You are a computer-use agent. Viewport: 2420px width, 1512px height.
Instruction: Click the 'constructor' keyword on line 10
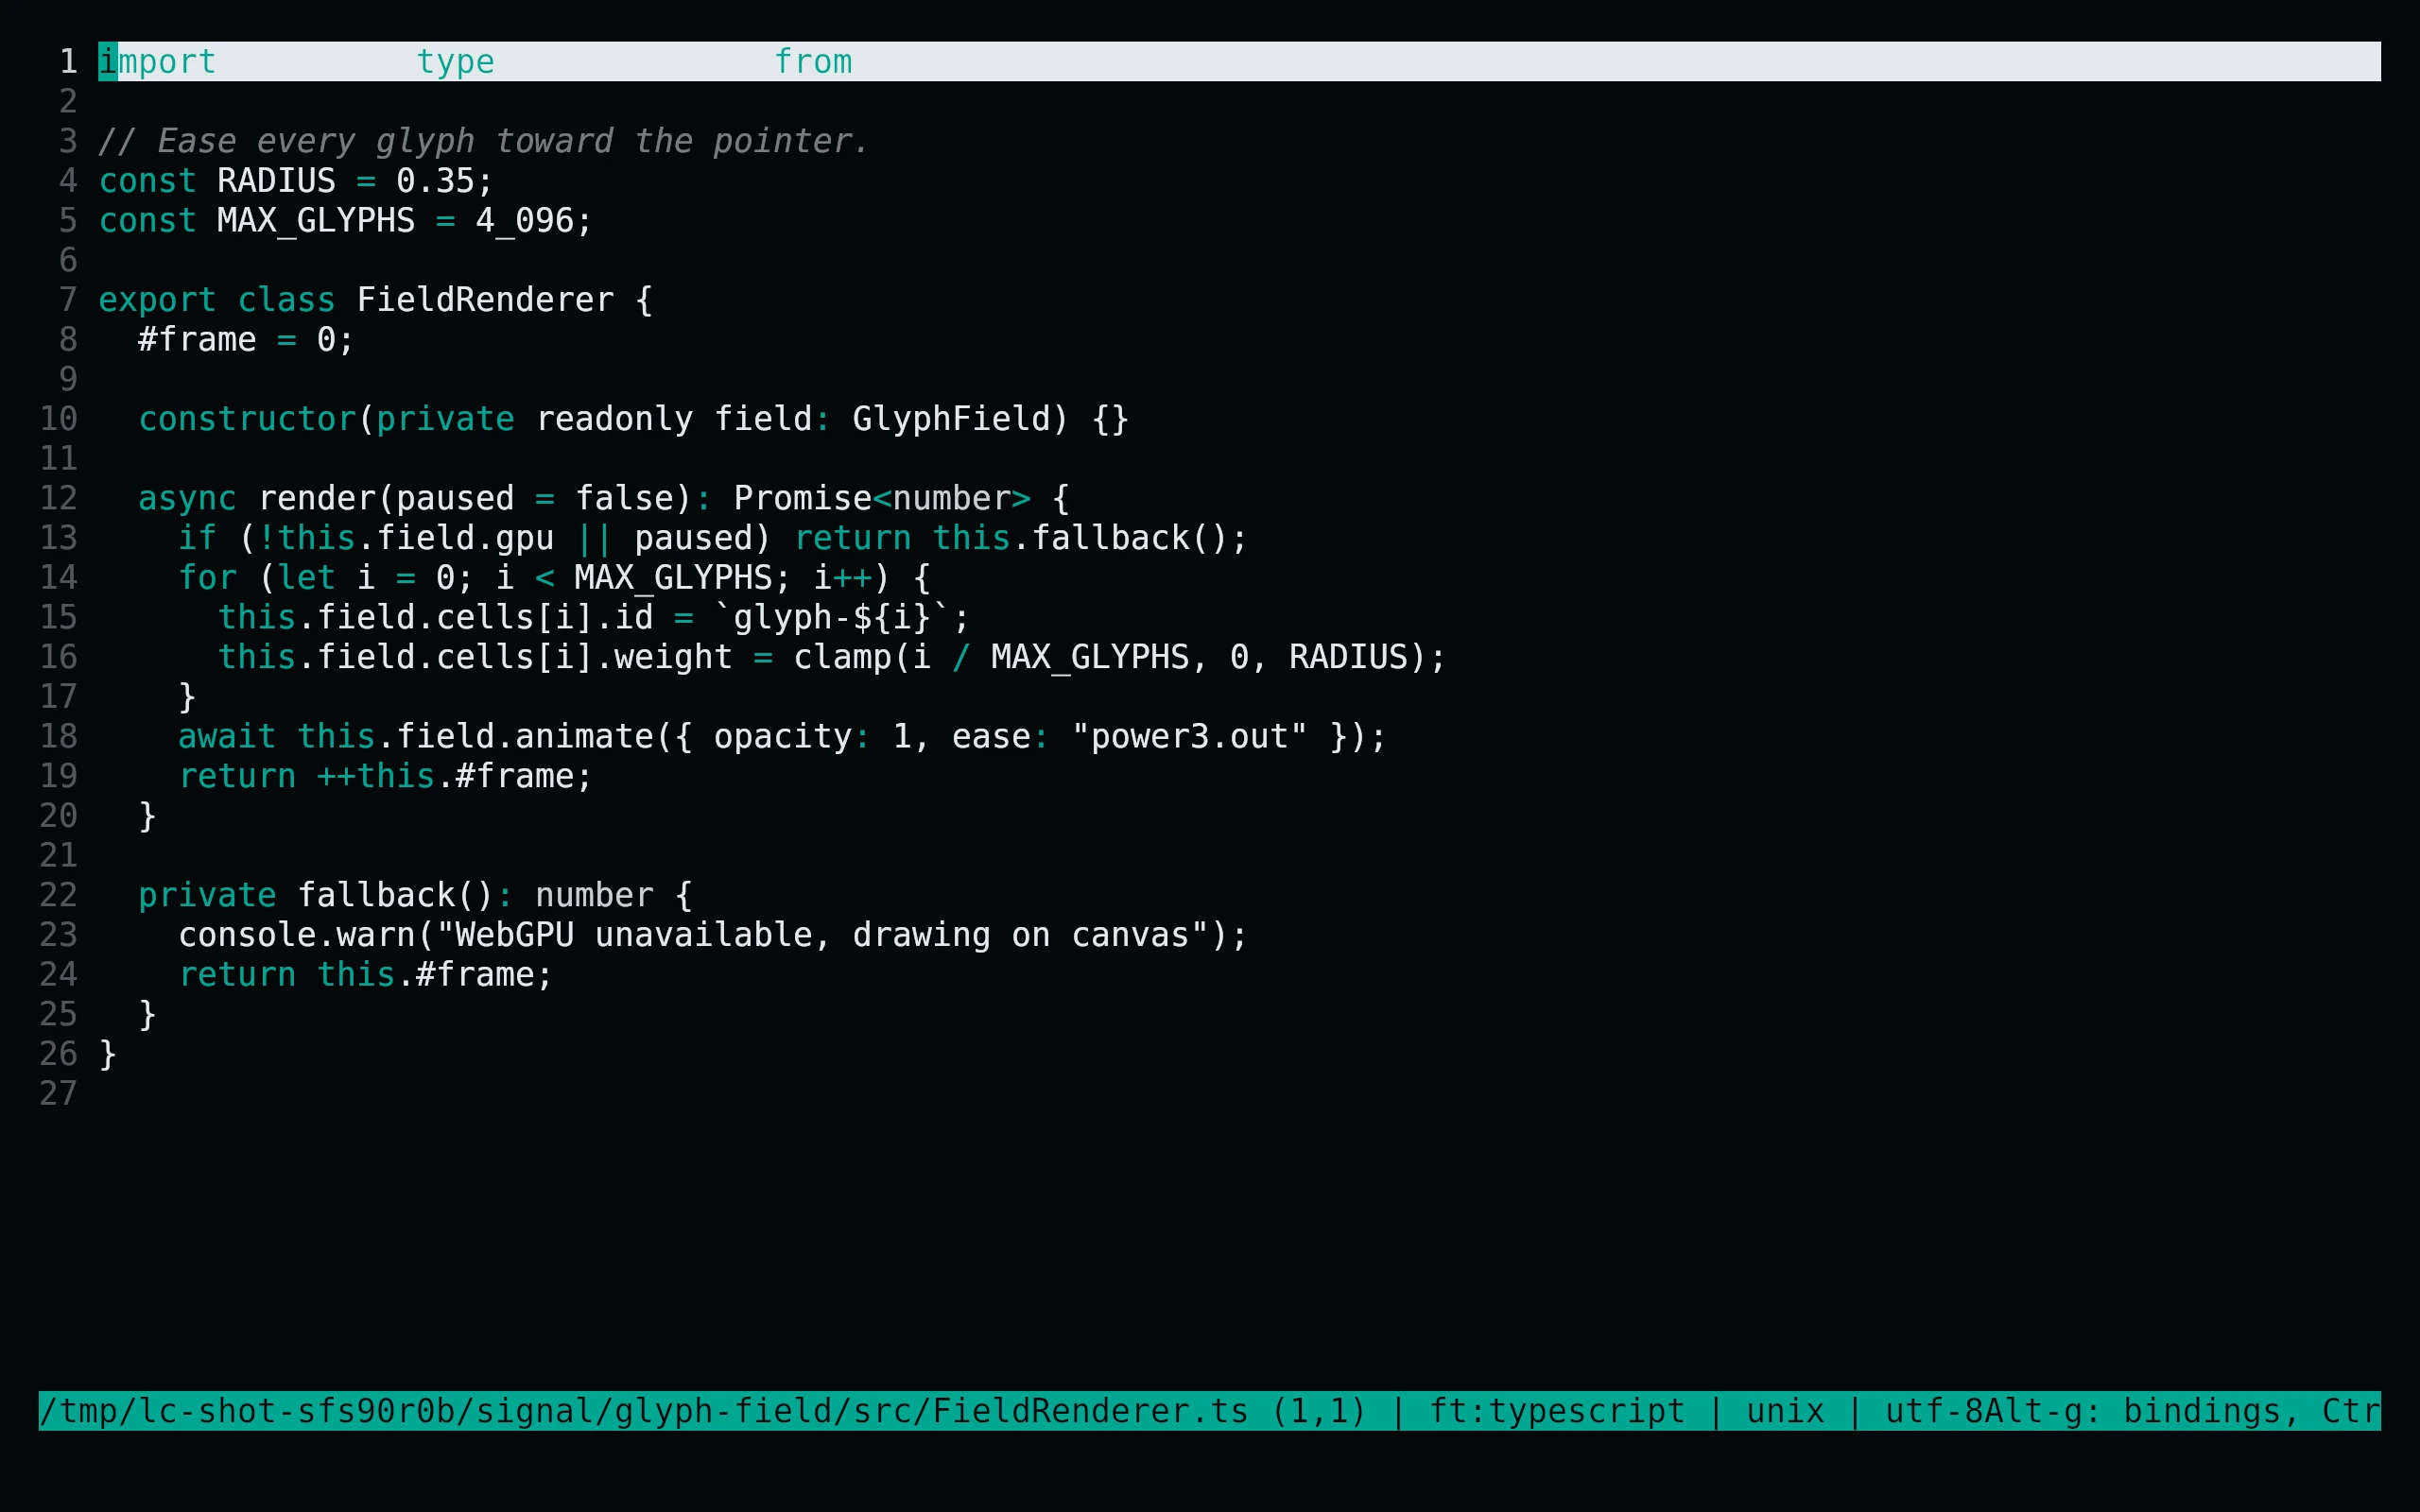pos(247,419)
